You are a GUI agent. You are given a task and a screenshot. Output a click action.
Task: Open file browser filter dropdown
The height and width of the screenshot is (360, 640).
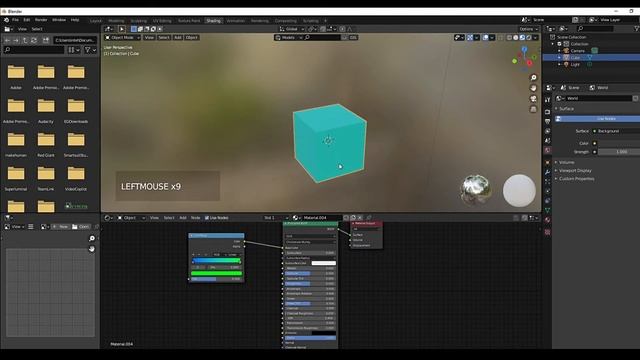[x=90, y=50]
